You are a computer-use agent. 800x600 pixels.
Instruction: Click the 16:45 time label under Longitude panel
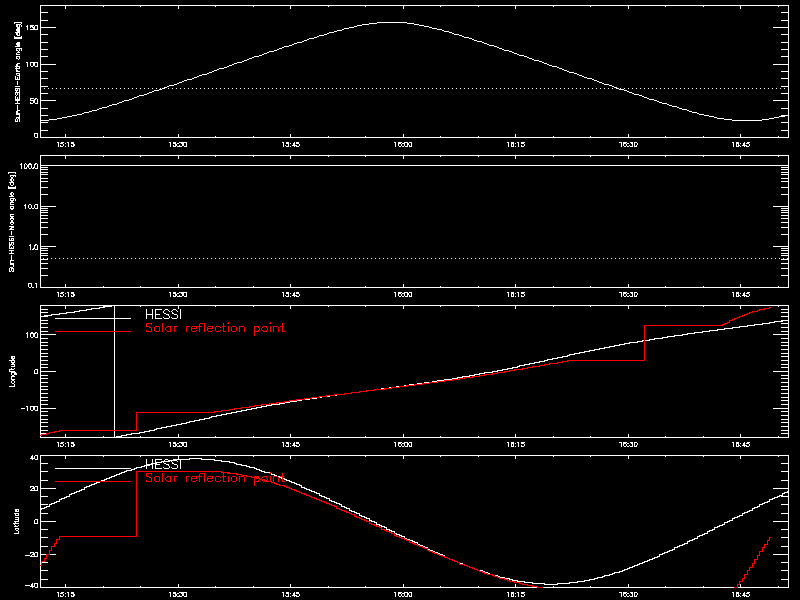point(741,445)
